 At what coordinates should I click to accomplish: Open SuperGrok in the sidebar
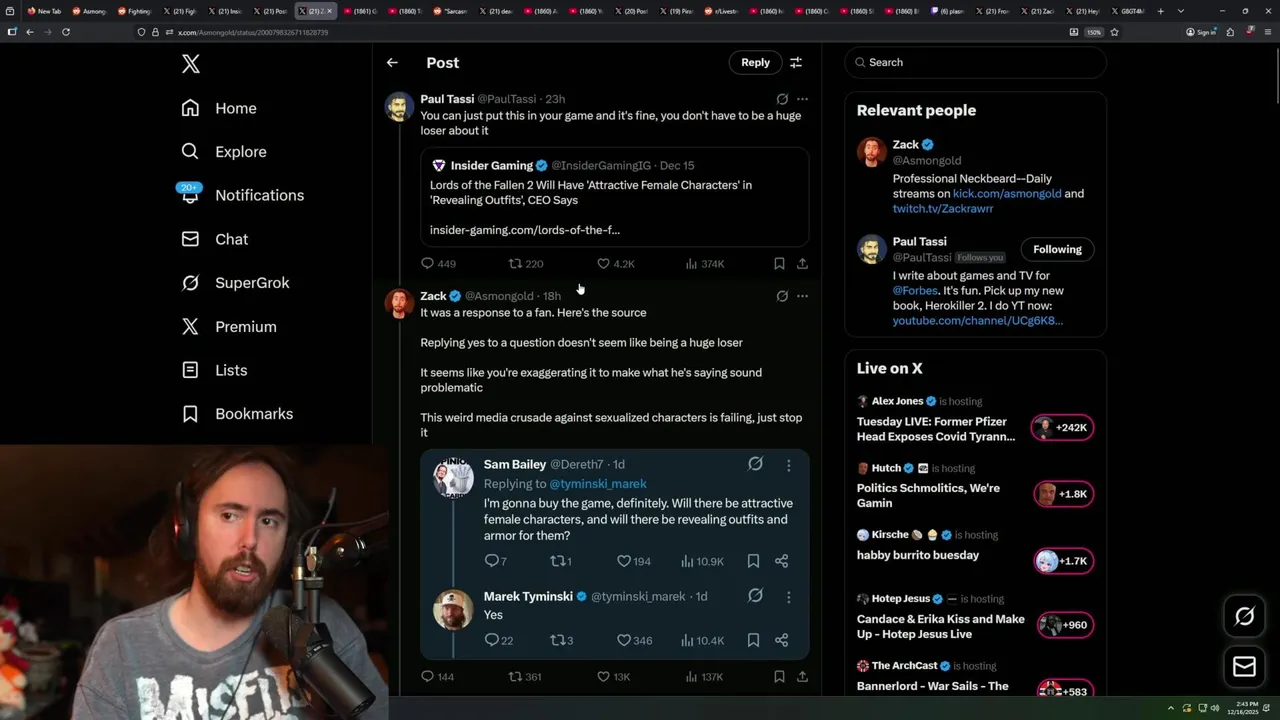[235, 283]
